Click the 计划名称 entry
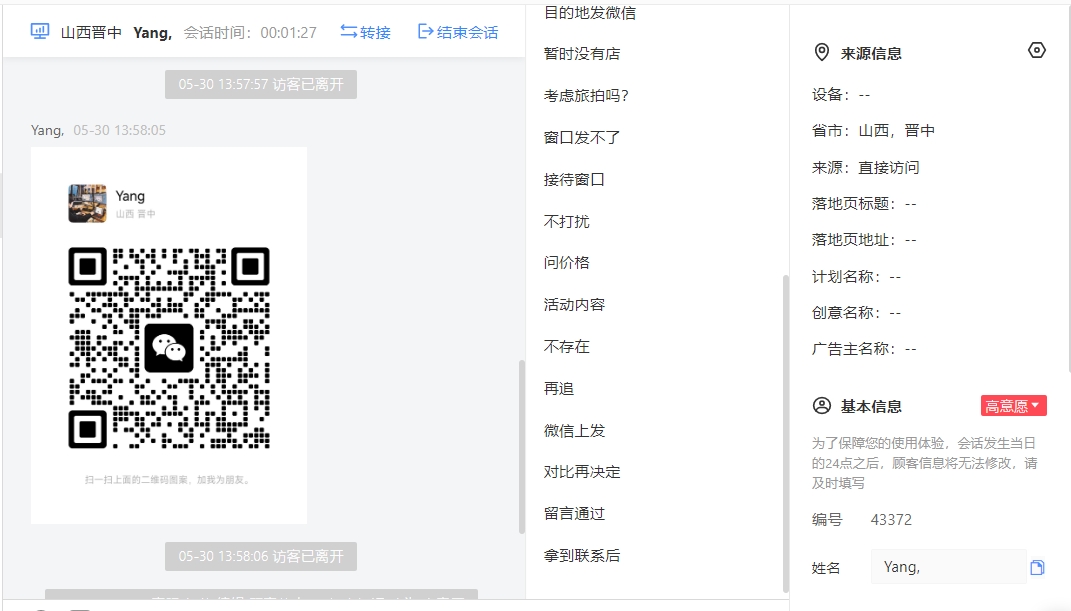1071x611 pixels. point(857,276)
